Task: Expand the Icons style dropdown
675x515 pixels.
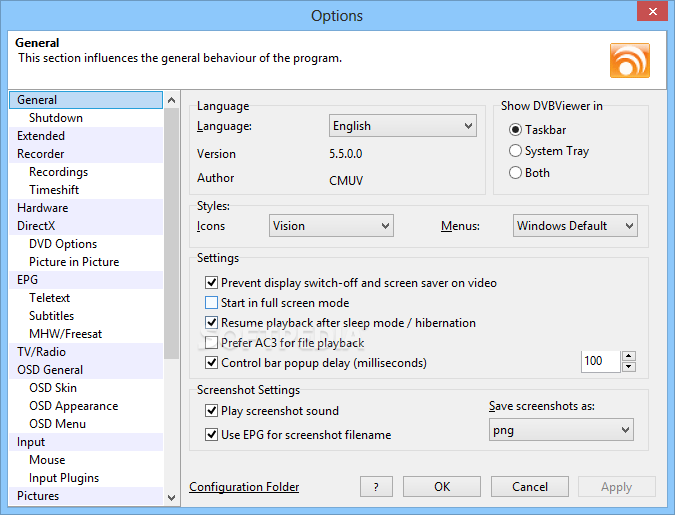Action: point(331,226)
